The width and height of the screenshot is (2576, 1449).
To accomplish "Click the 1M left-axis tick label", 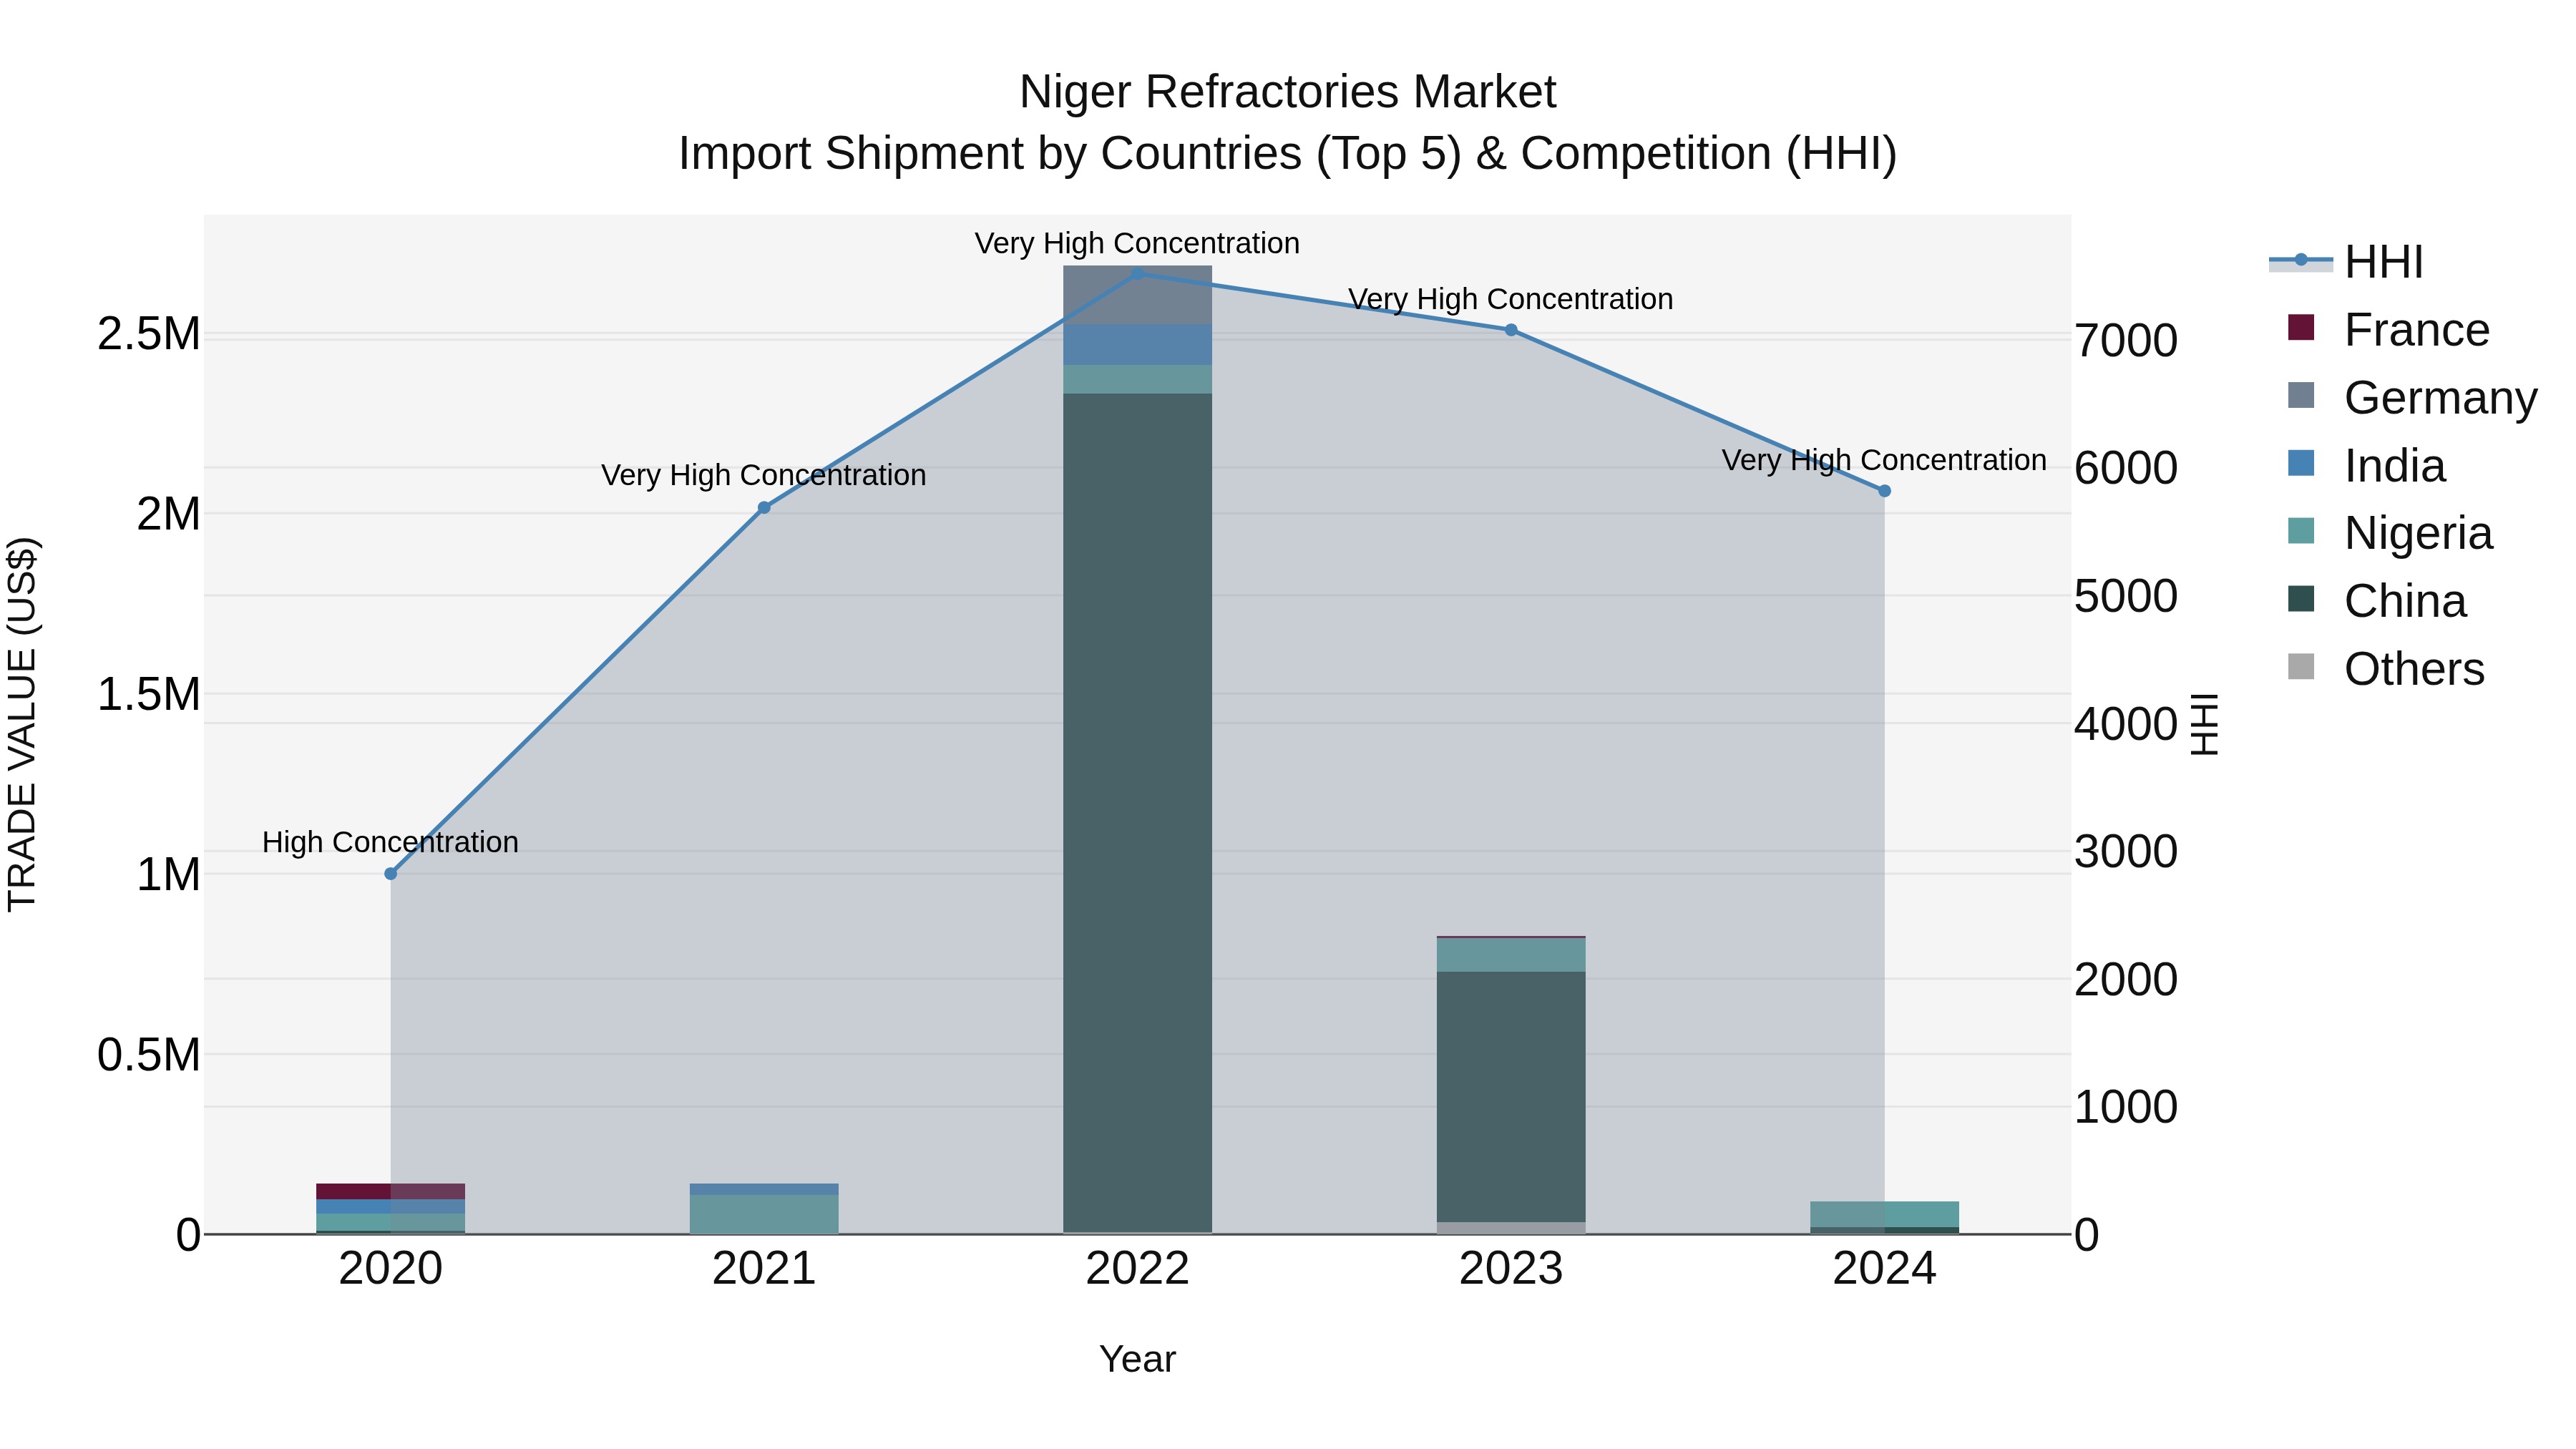I will [x=169, y=875].
